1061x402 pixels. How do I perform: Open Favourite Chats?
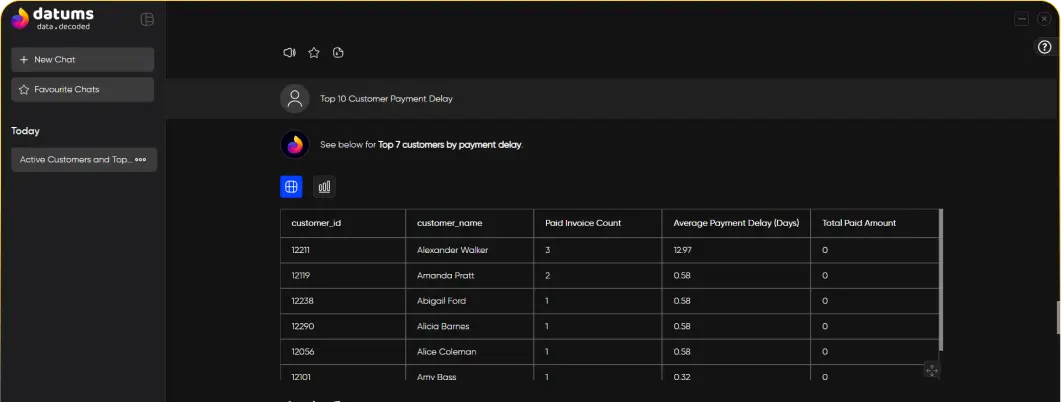coord(83,89)
